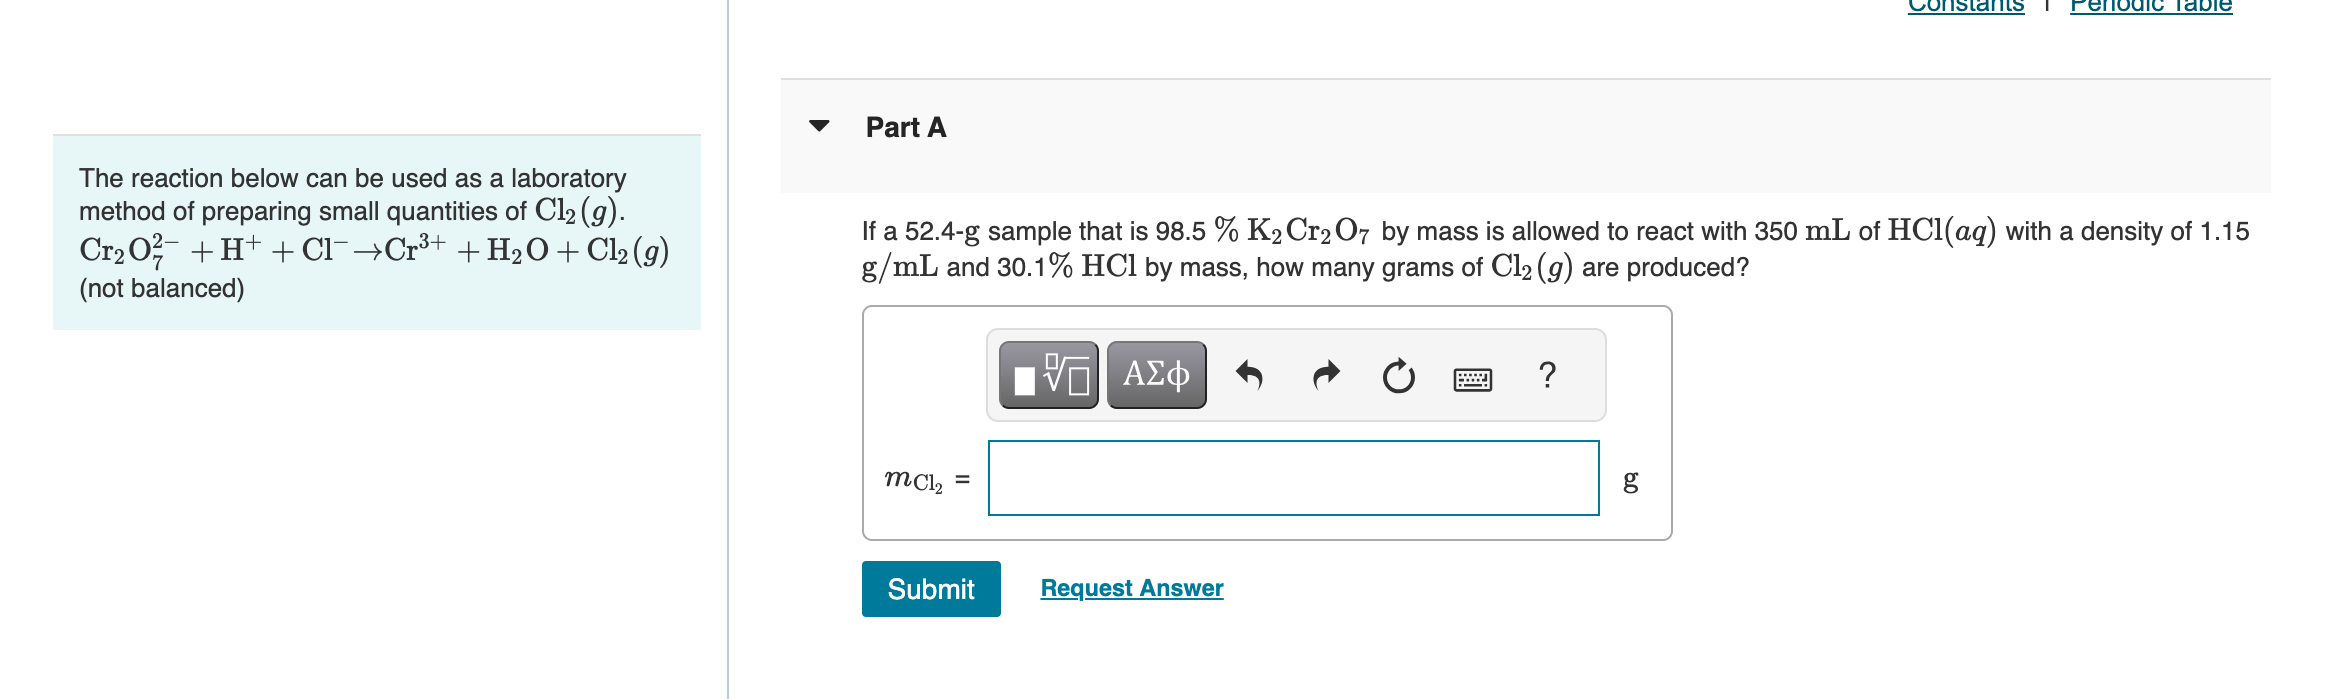Click the Part A disclosure triangle
Screen dimensions: 2329x699
819,127
